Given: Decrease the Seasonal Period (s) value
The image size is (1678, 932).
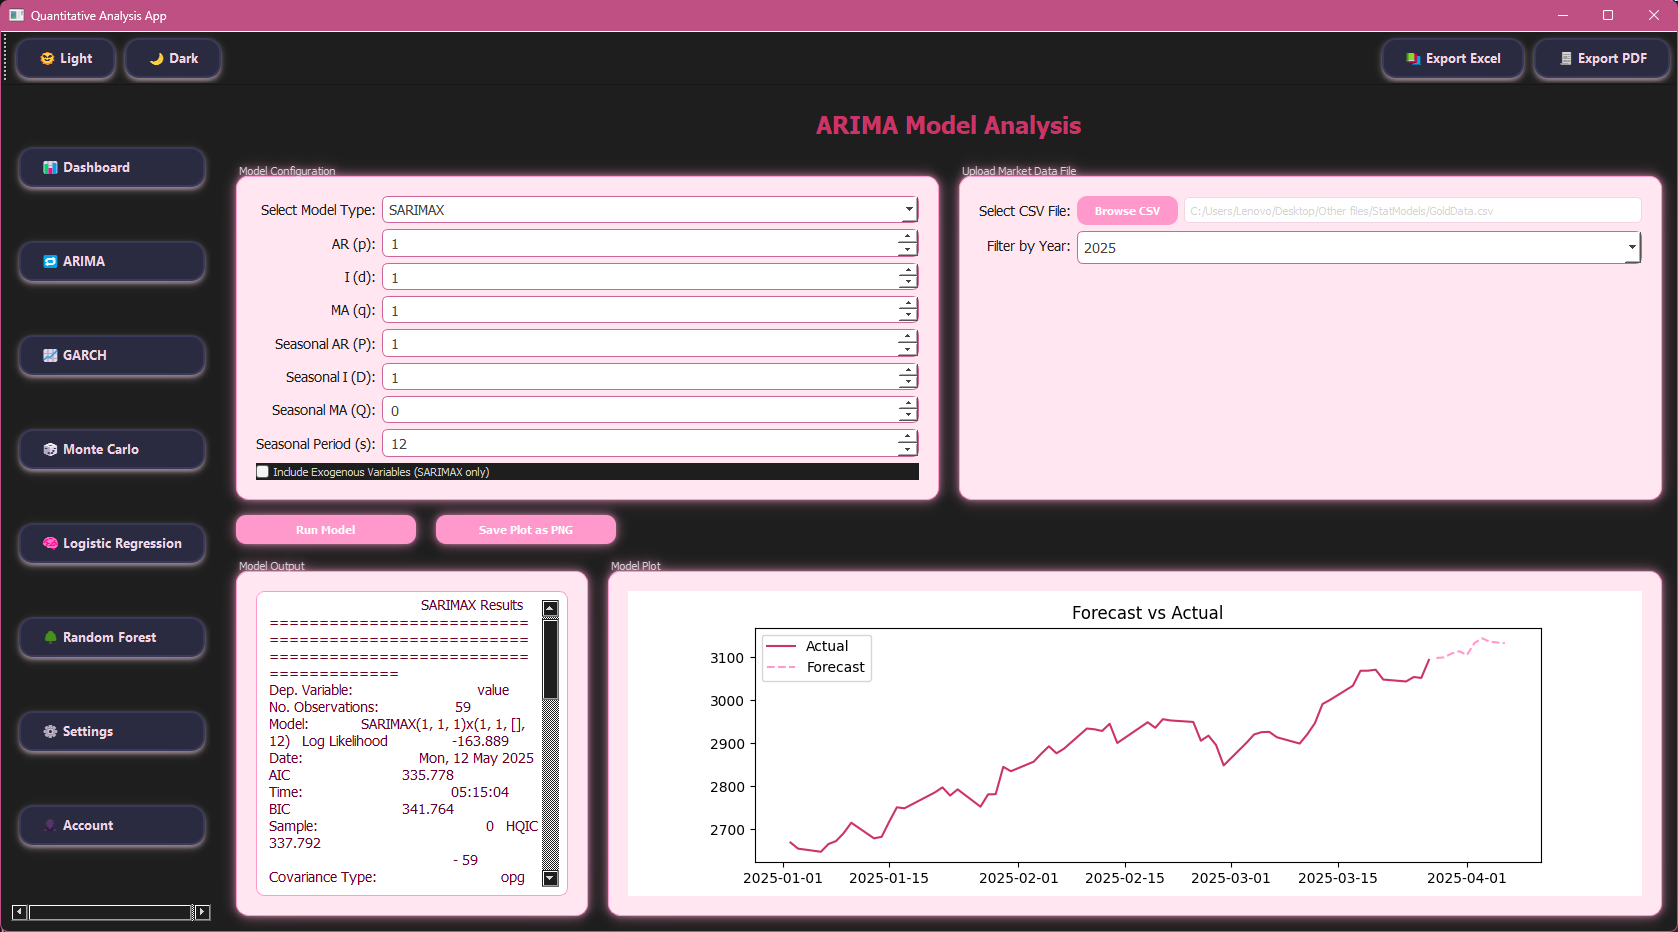Looking at the screenshot, I should pyautogui.click(x=907, y=450).
